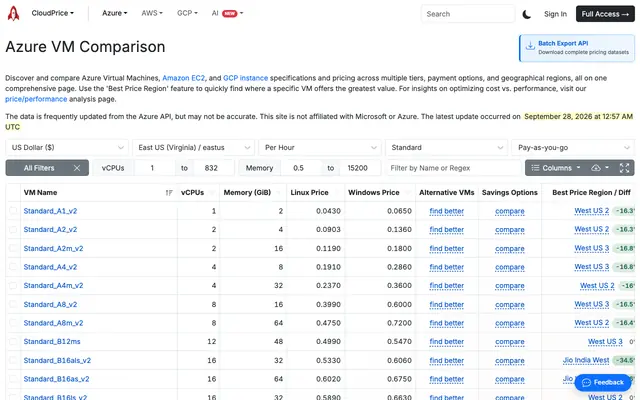640x400 pixels.
Task: Open the AWS nav menu
Action: coord(152,13)
